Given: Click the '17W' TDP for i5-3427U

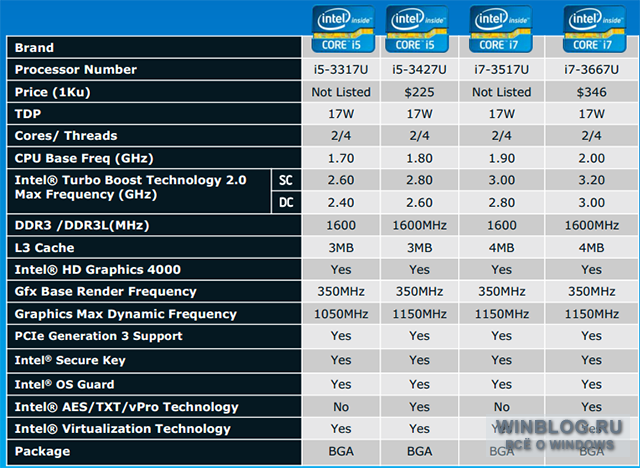Looking at the screenshot, I should 419,114.
